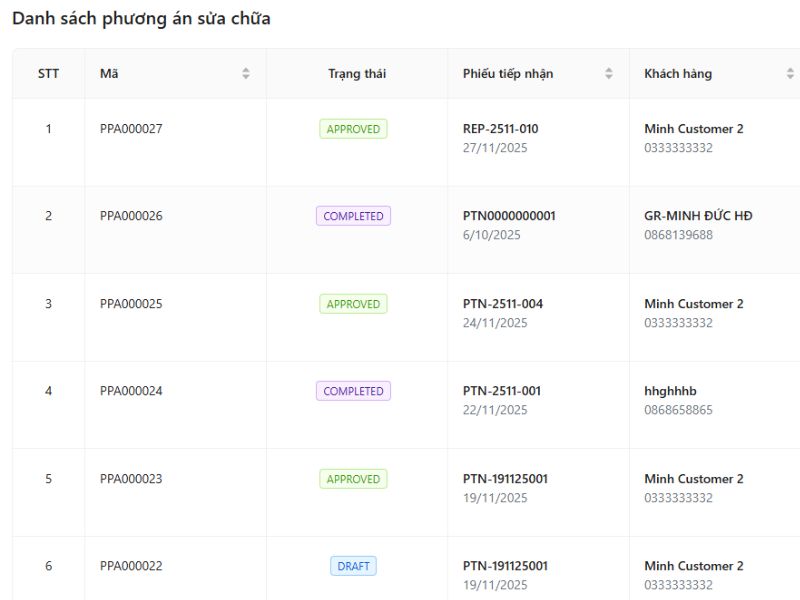Click the COMPLETED badge for PPA000026
800x600 pixels.
coord(353,216)
